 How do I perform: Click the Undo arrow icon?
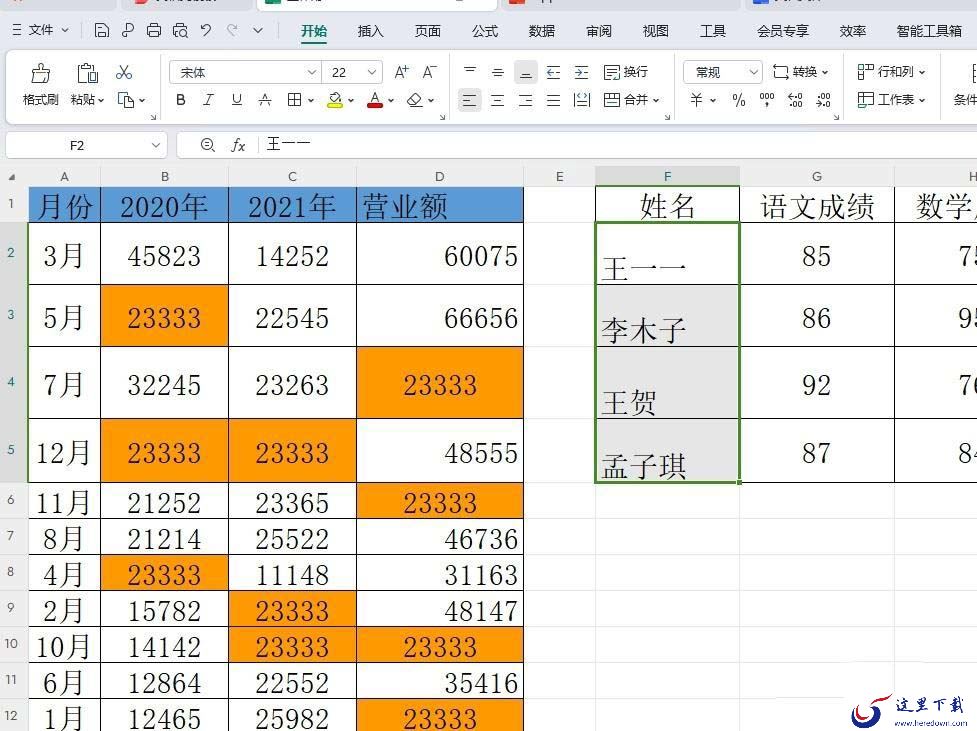tap(206, 30)
